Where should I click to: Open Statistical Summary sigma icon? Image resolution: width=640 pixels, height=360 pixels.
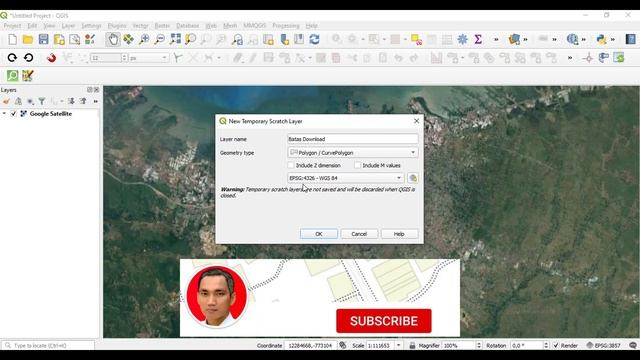pyautogui.click(x=478, y=40)
